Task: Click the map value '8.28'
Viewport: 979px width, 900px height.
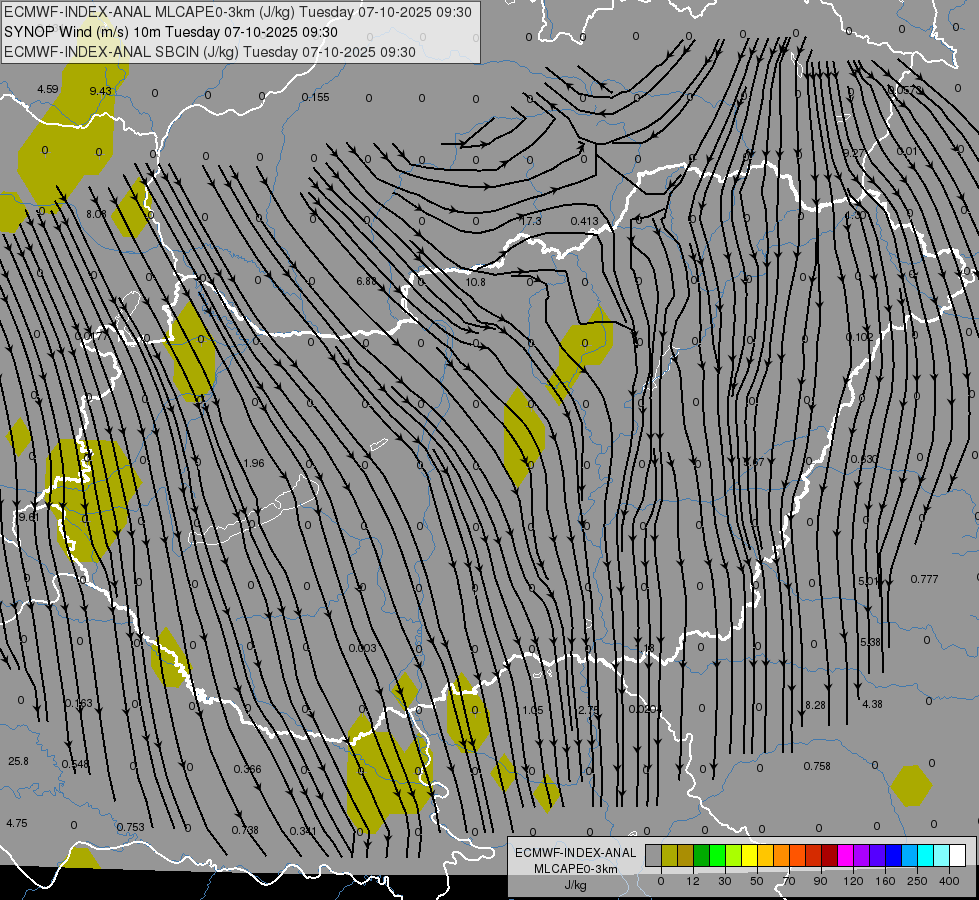Action: pyautogui.click(x=815, y=705)
